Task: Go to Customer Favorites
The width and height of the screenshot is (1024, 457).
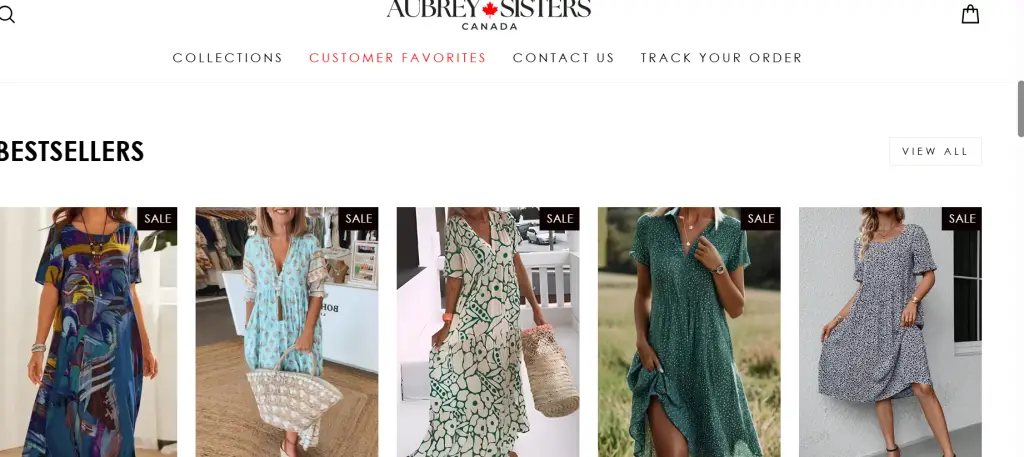Action: 398,57
